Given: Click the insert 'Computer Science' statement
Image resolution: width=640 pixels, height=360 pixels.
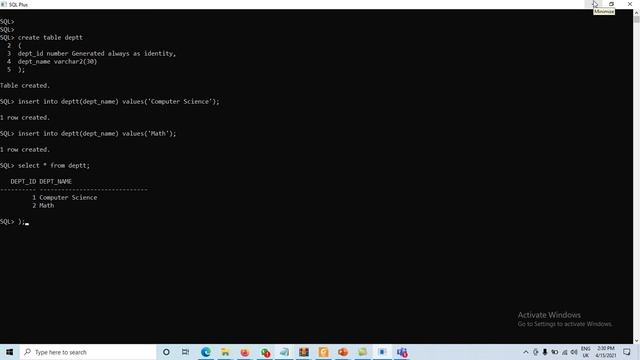Looking at the screenshot, I should click(x=110, y=102).
